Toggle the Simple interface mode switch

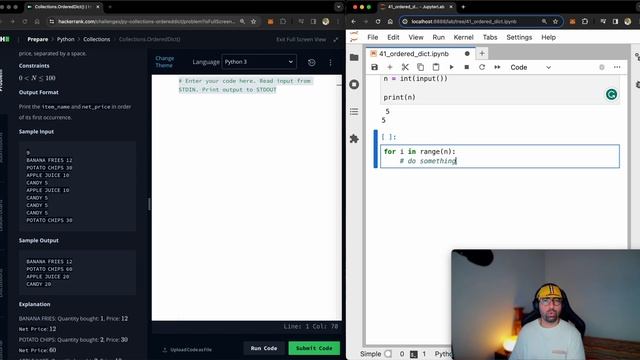[x=388, y=354]
